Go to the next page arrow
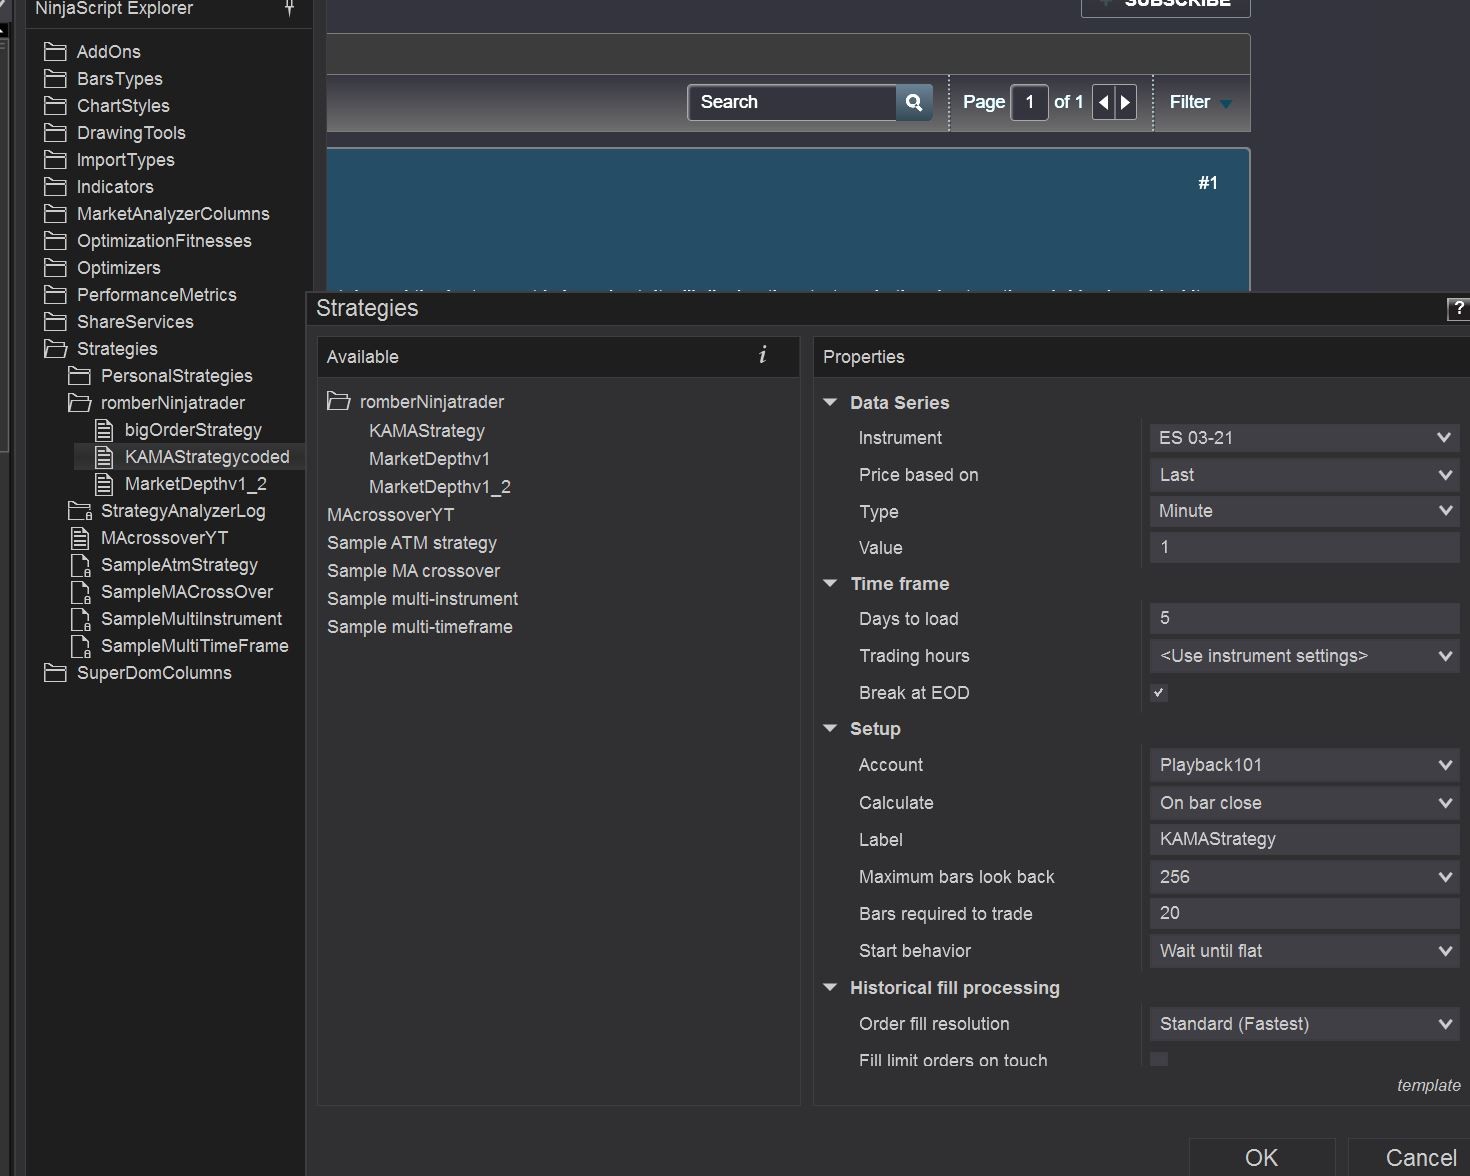The height and width of the screenshot is (1176, 1470). 1126,102
